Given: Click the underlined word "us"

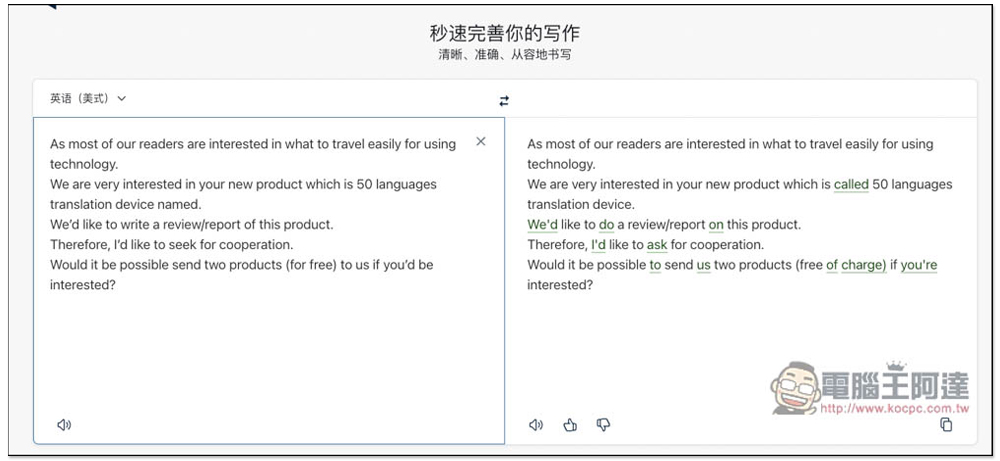Looking at the screenshot, I should pyautogui.click(x=703, y=265).
